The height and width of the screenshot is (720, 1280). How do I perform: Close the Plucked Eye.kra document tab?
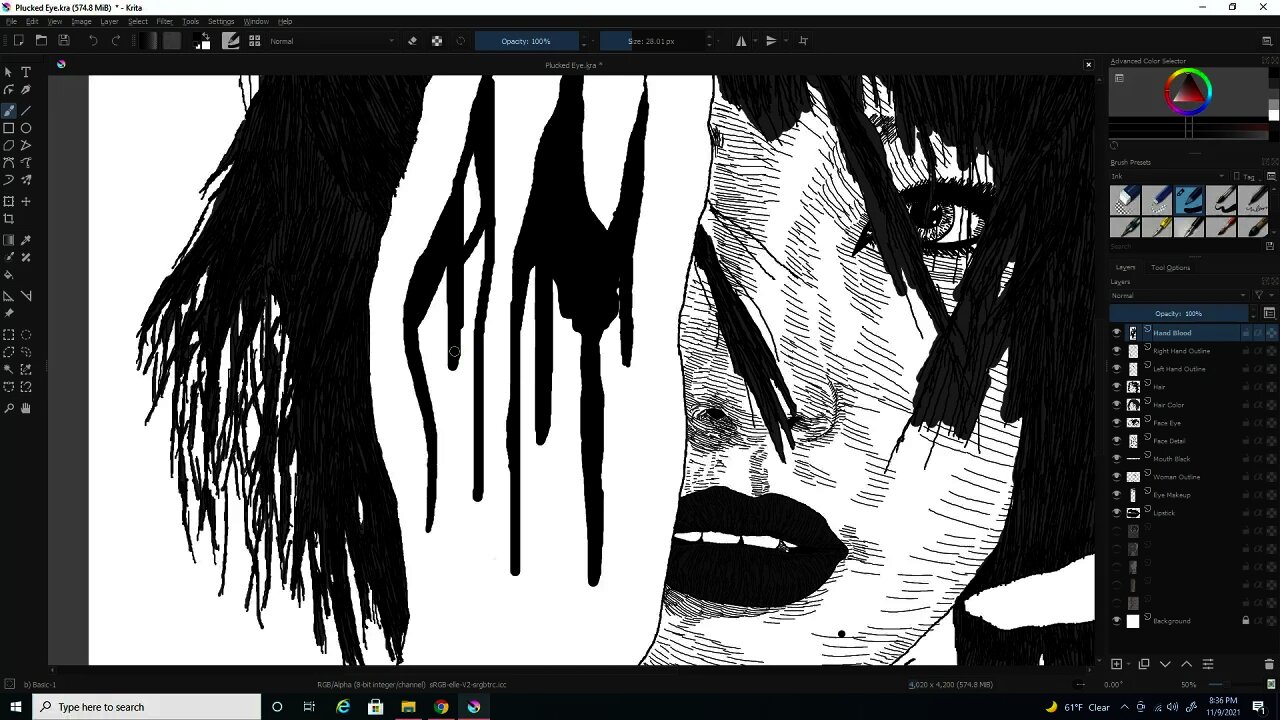[1088, 65]
